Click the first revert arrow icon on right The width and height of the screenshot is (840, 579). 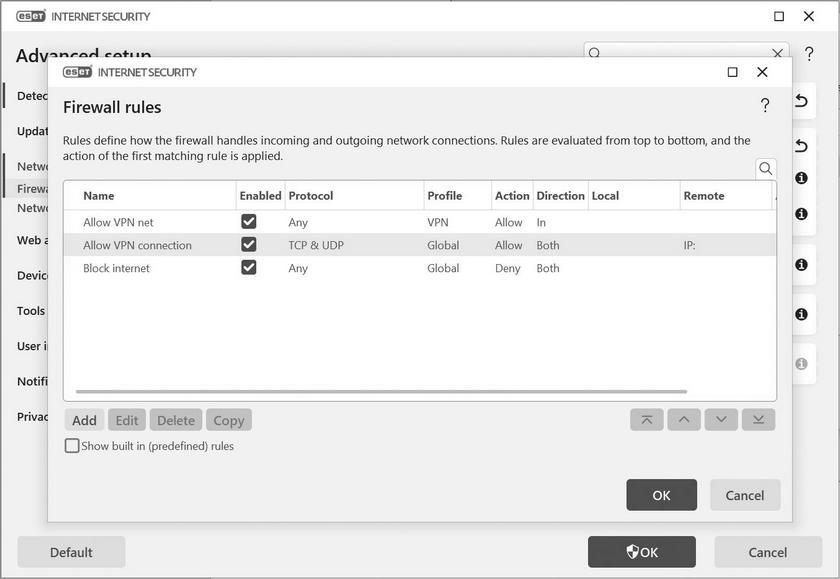[801, 101]
